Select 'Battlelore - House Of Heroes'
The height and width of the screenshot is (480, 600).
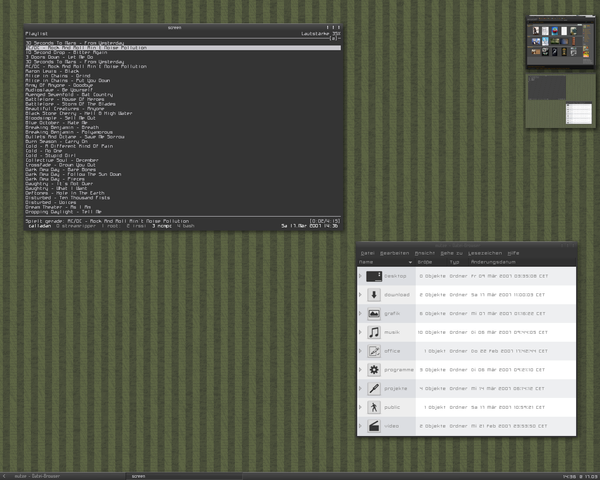(x=65, y=99)
